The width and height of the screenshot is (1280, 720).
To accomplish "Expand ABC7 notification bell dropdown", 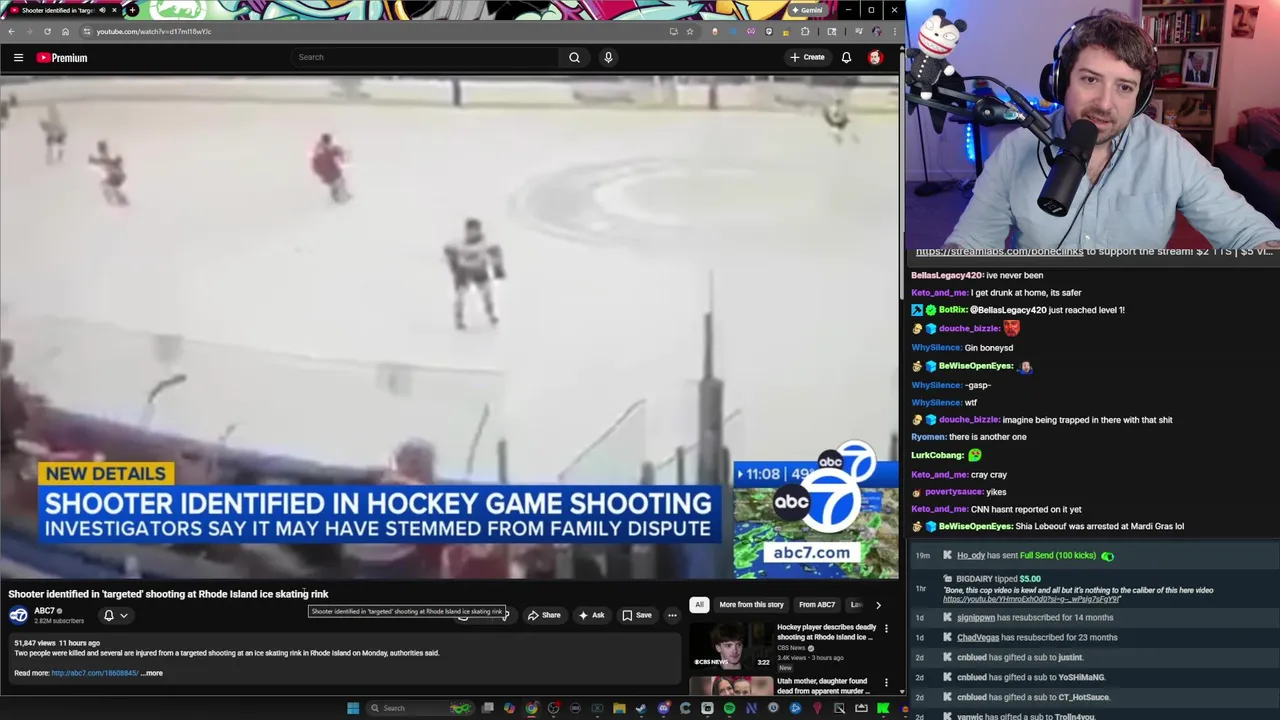I will click(116, 615).
